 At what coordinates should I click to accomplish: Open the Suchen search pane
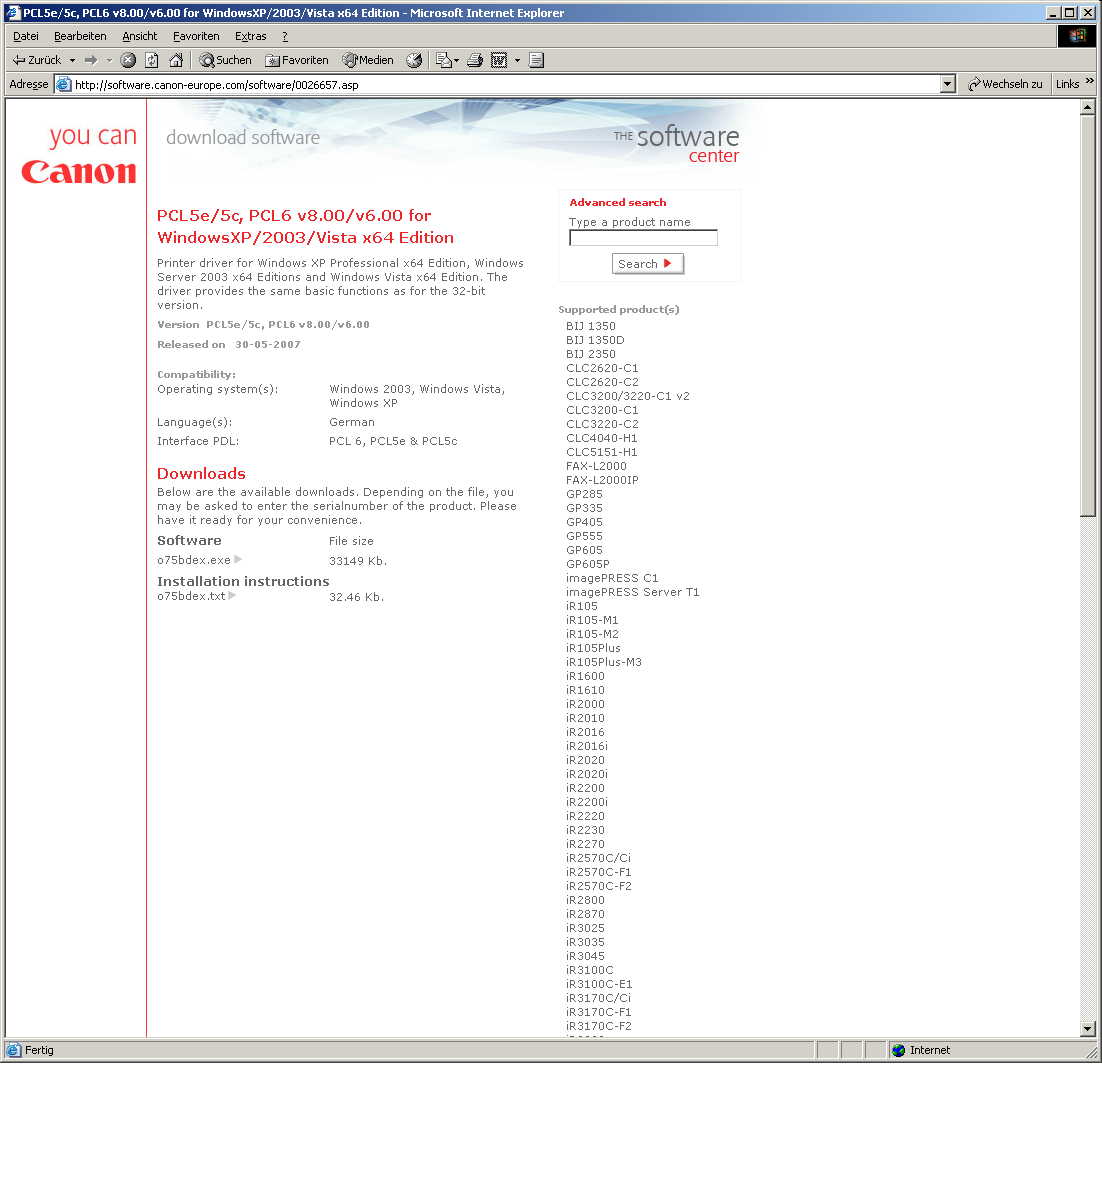tap(225, 60)
